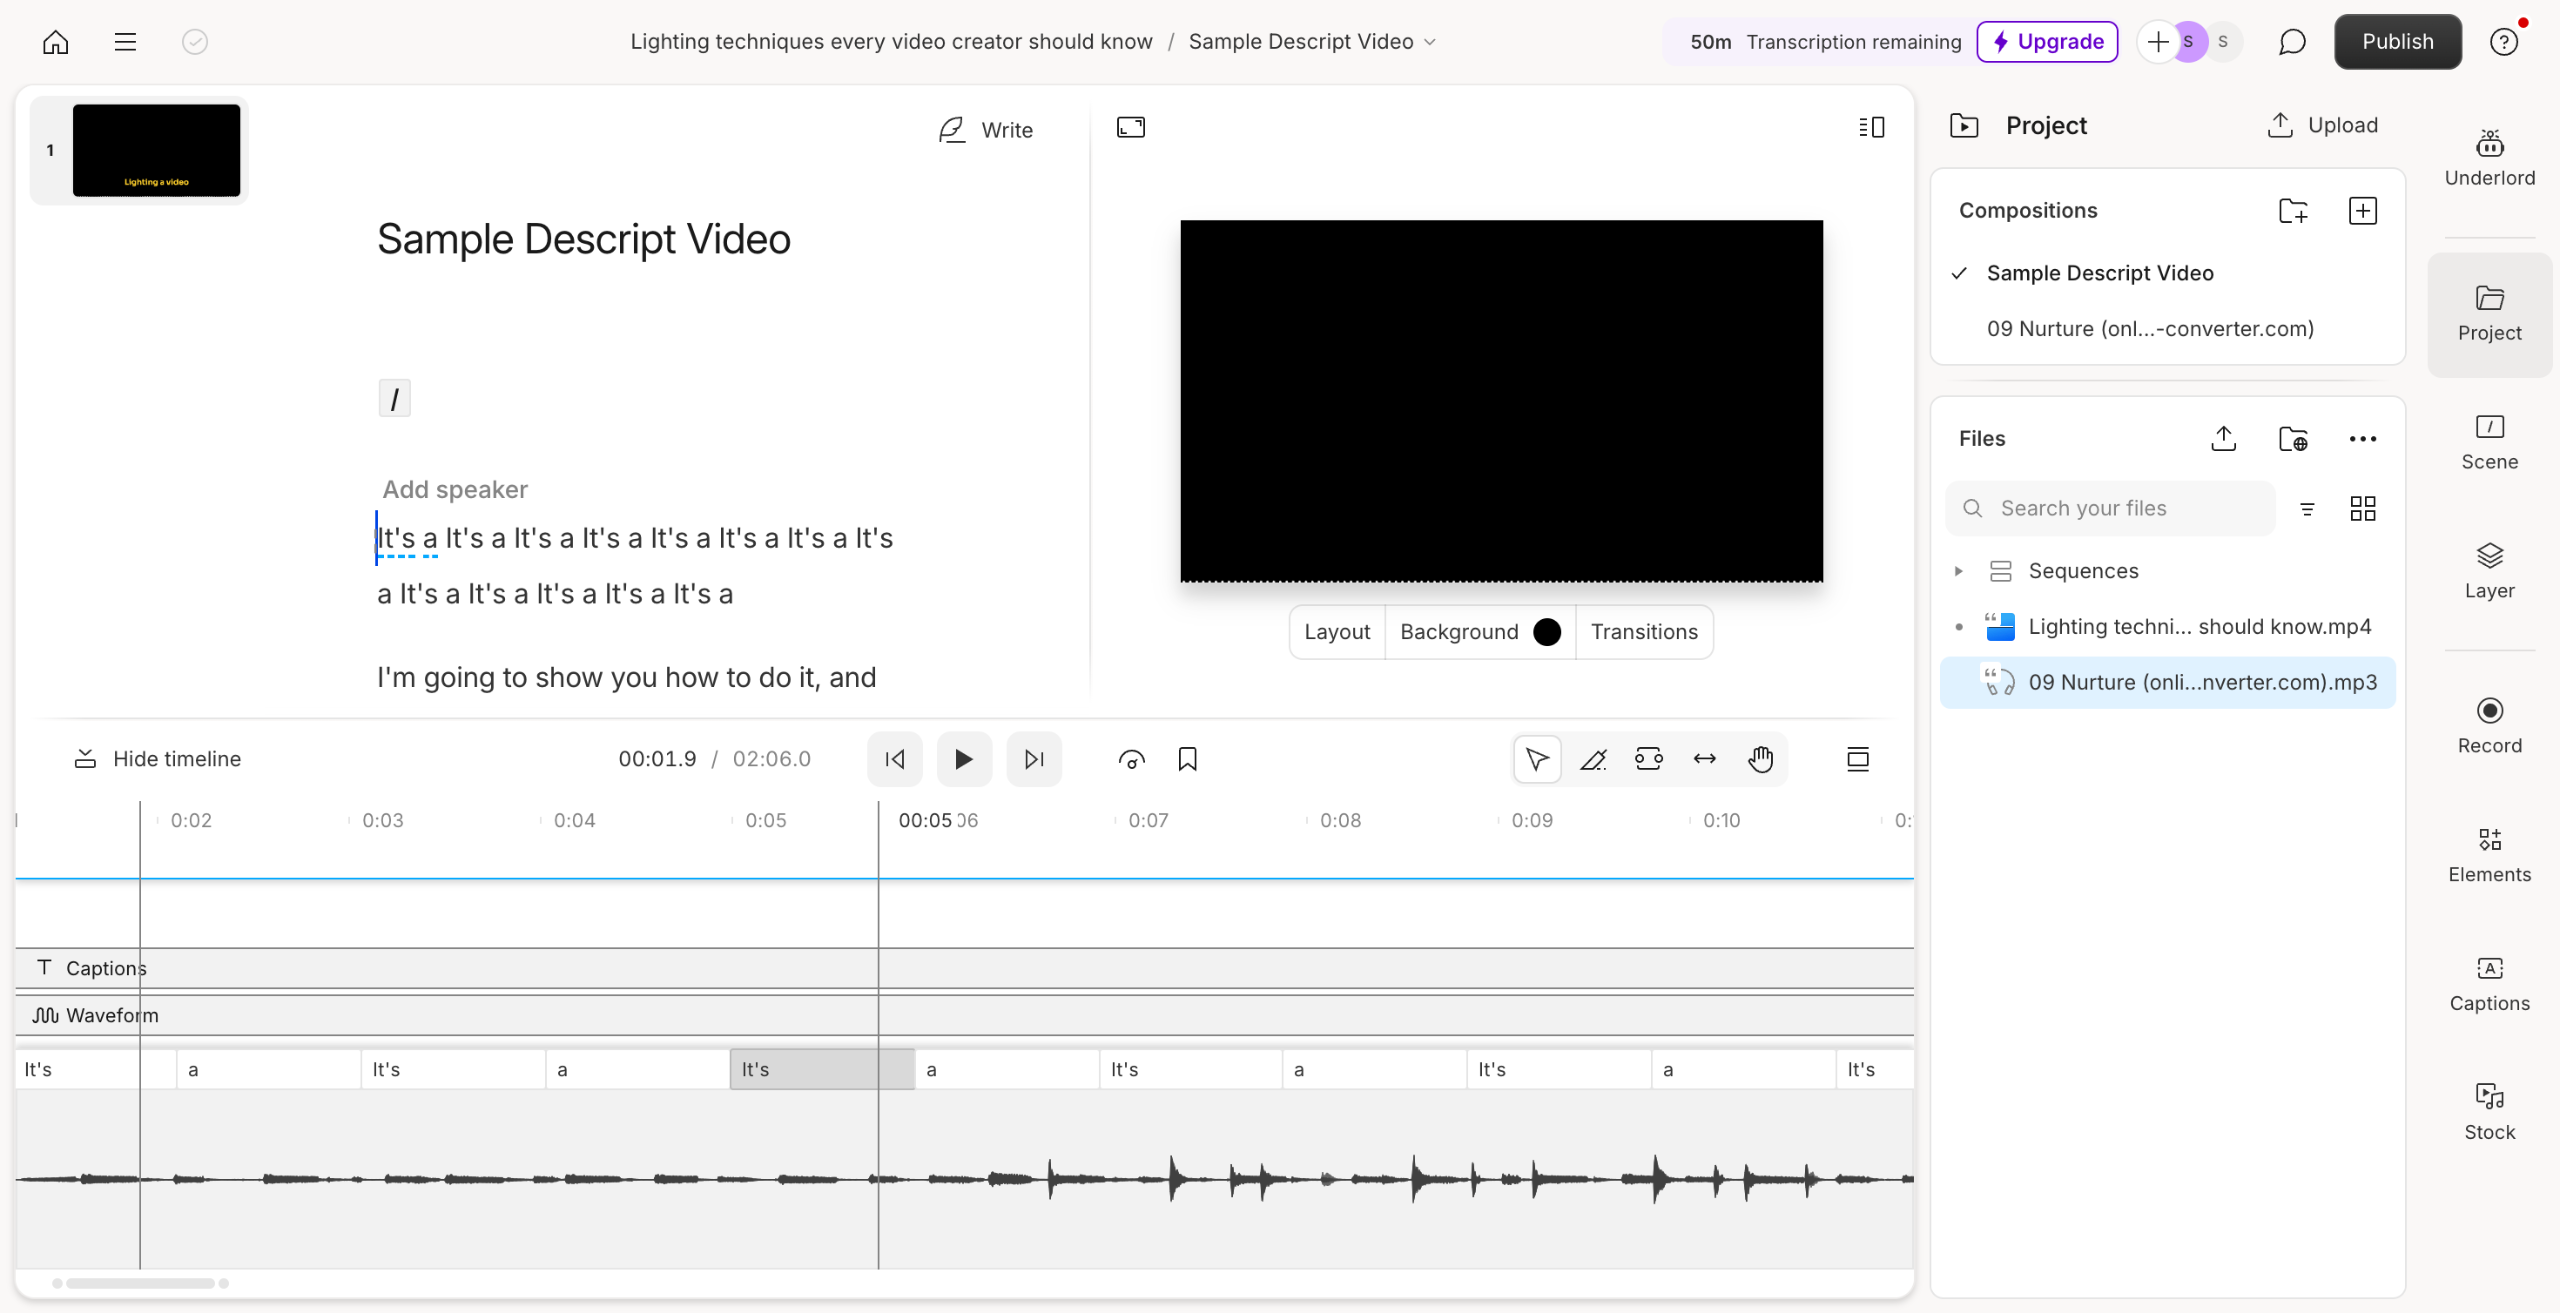The image size is (2560, 1313).
Task: Open timeline settings stack icon
Action: coord(1858,760)
